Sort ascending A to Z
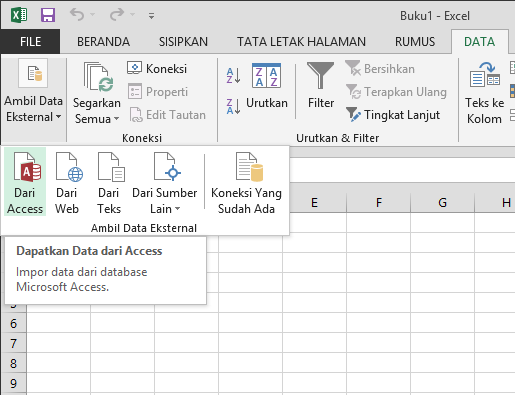The height and width of the screenshot is (395, 515). [233, 75]
